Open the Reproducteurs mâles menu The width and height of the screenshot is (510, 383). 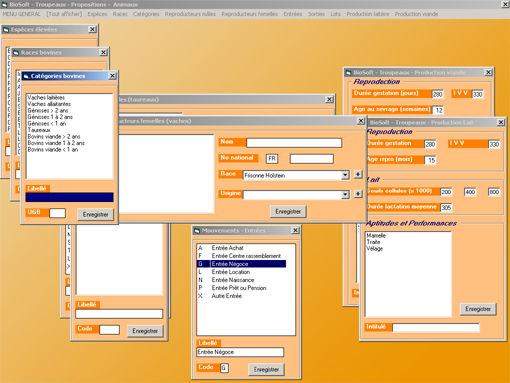pyautogui.click(x=190, y=14)
